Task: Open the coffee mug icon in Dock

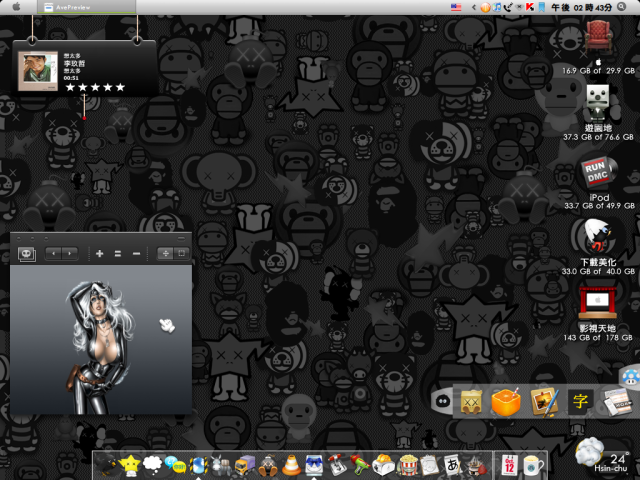Action: 533,465
